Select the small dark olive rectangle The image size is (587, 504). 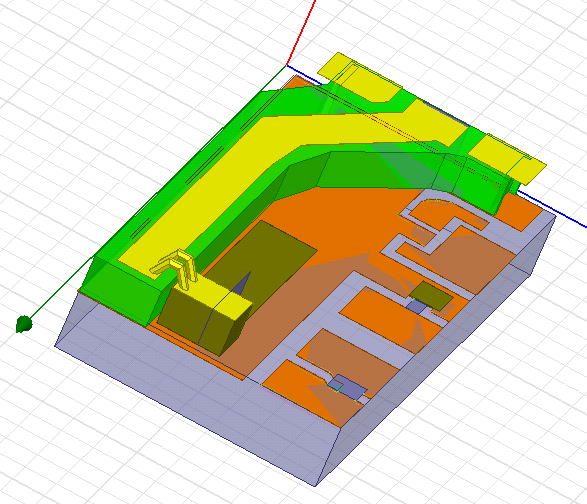[x=431, y=295]
